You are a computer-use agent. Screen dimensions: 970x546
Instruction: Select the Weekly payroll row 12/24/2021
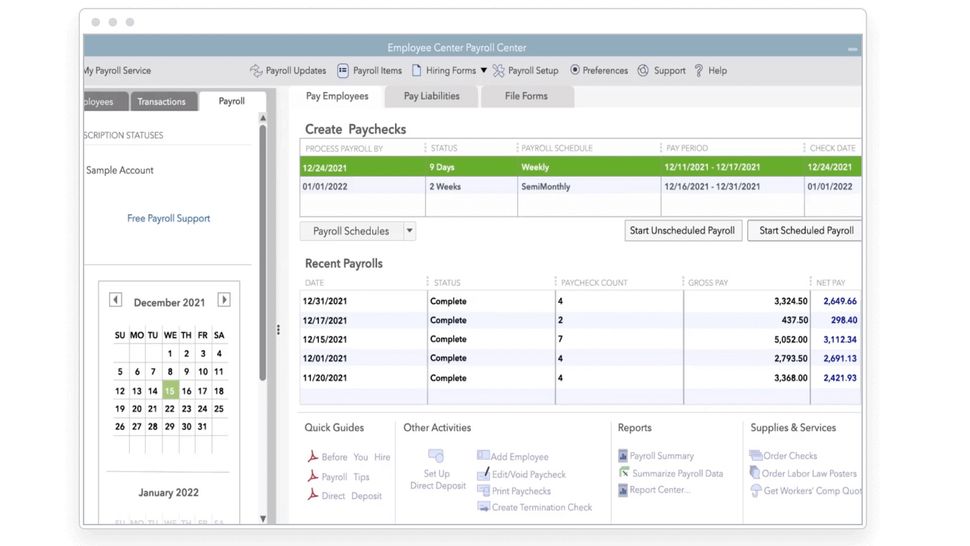580,167
